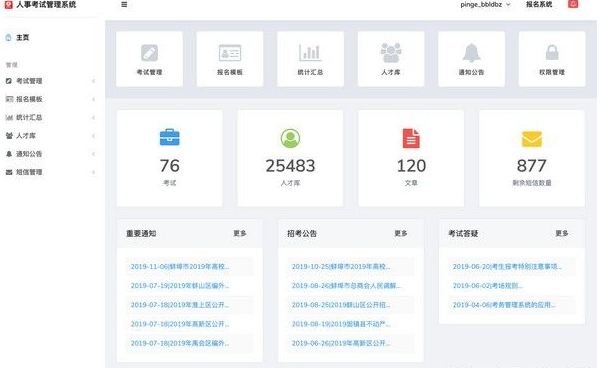This screenshot has width=600, height=368.
Task: Open the 2019-11-06 important notice link
Action: coord(180,267)
